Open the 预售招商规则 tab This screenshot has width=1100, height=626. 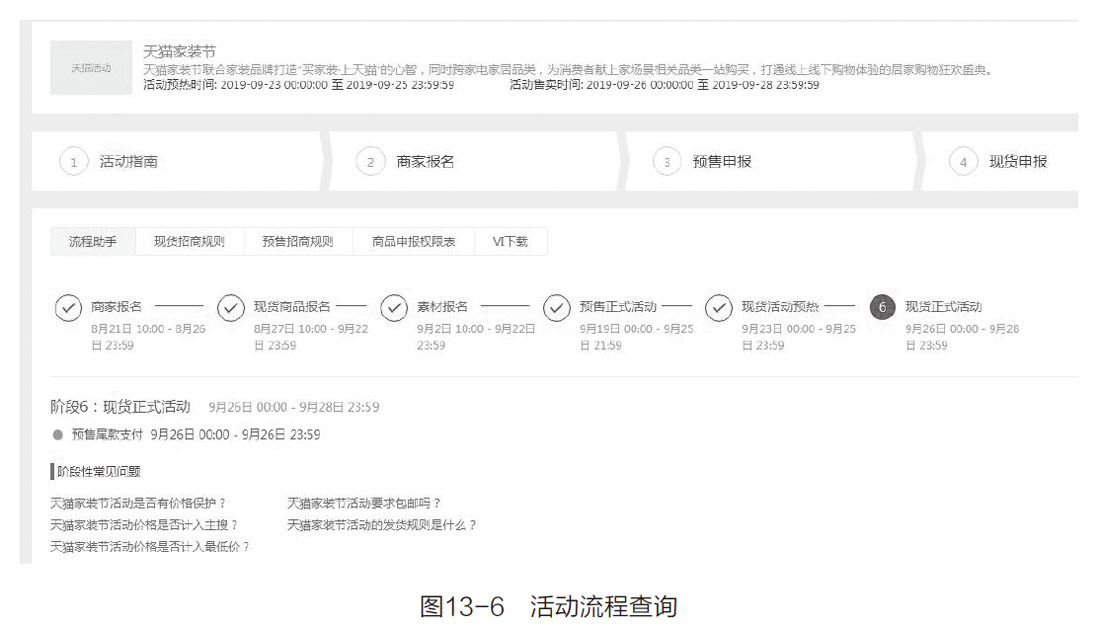click(297, 242)
